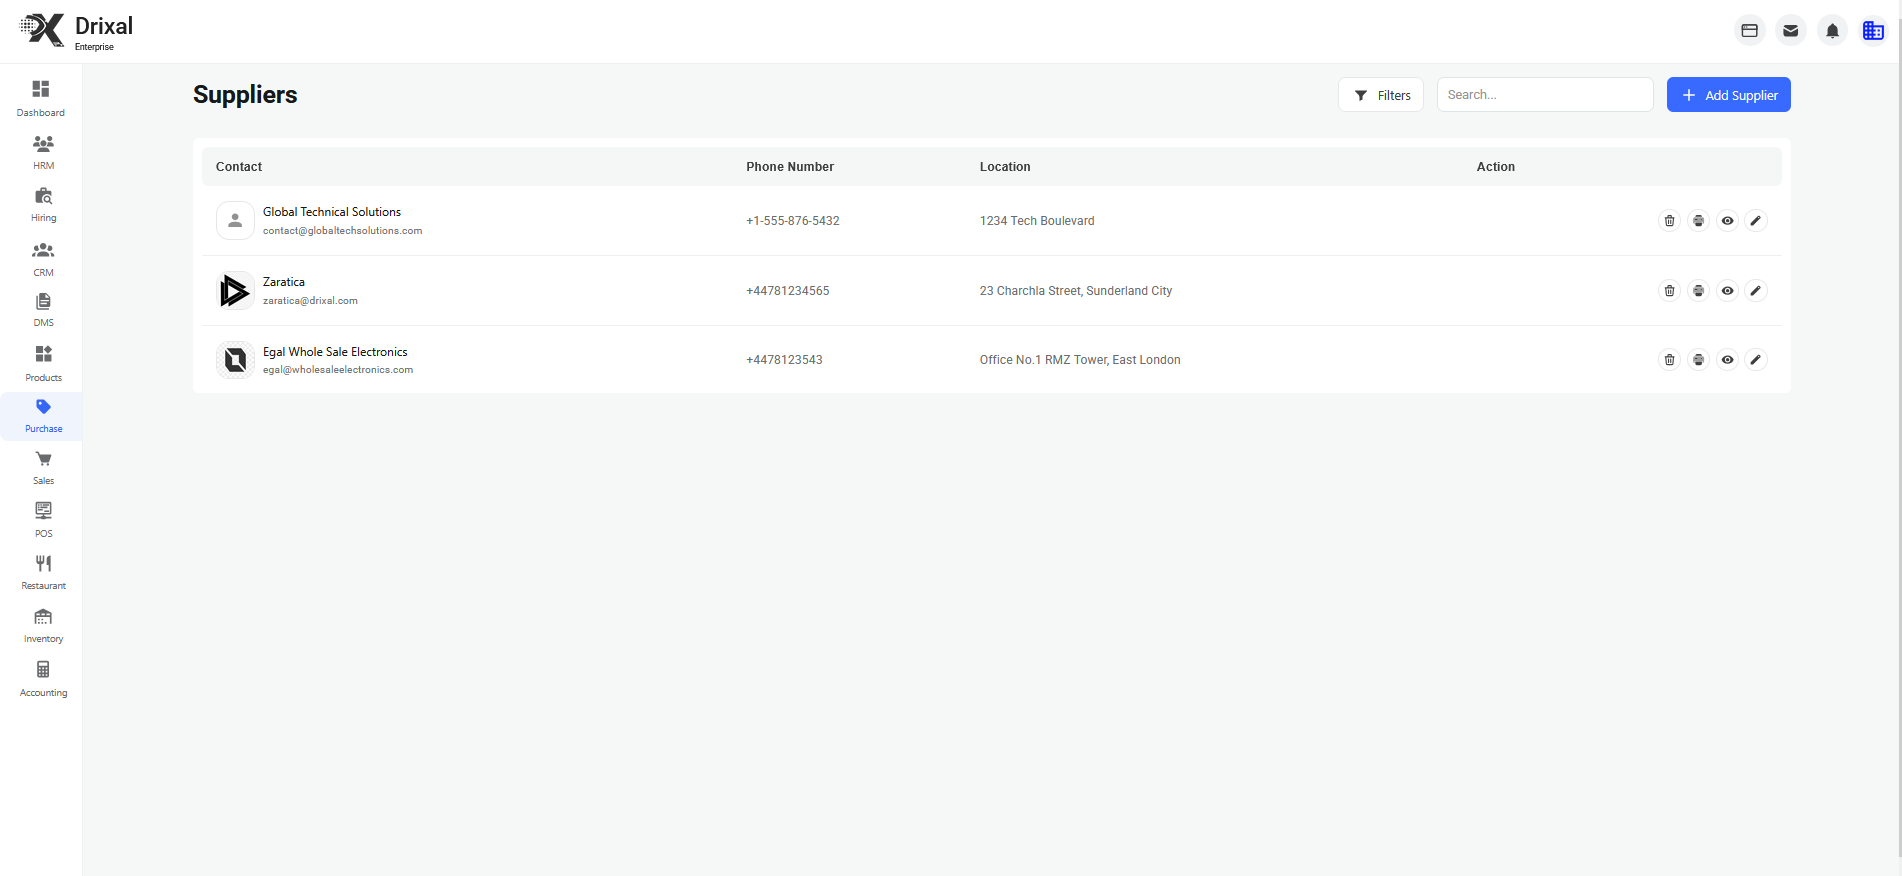Open the Accounting sidebar section

point(43,679)
